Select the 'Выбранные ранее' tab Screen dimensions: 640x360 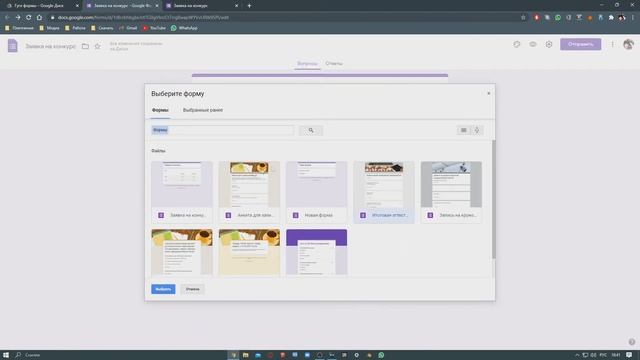coord(203,110)
